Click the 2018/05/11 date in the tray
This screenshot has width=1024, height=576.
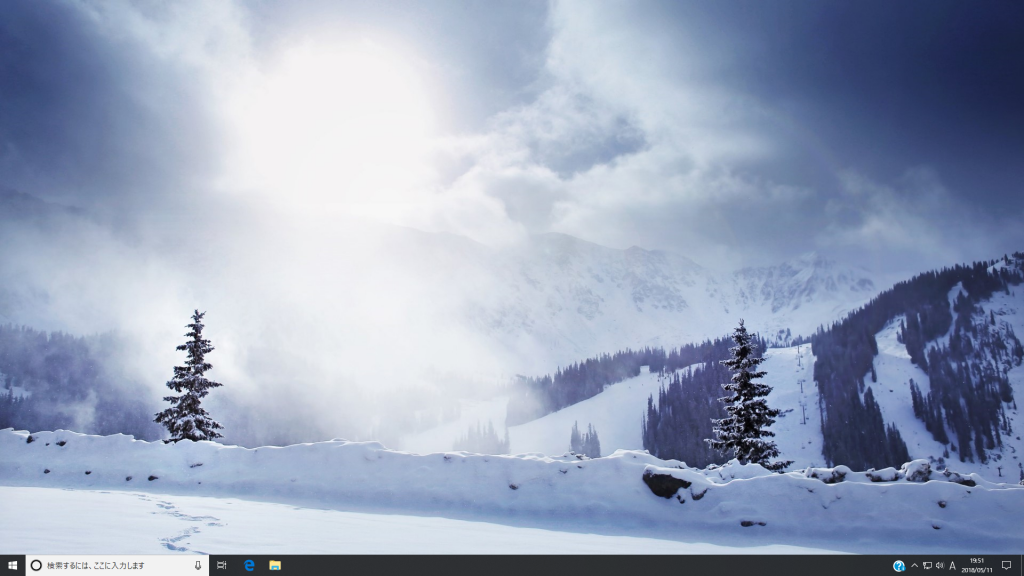(x=976, y=570)
